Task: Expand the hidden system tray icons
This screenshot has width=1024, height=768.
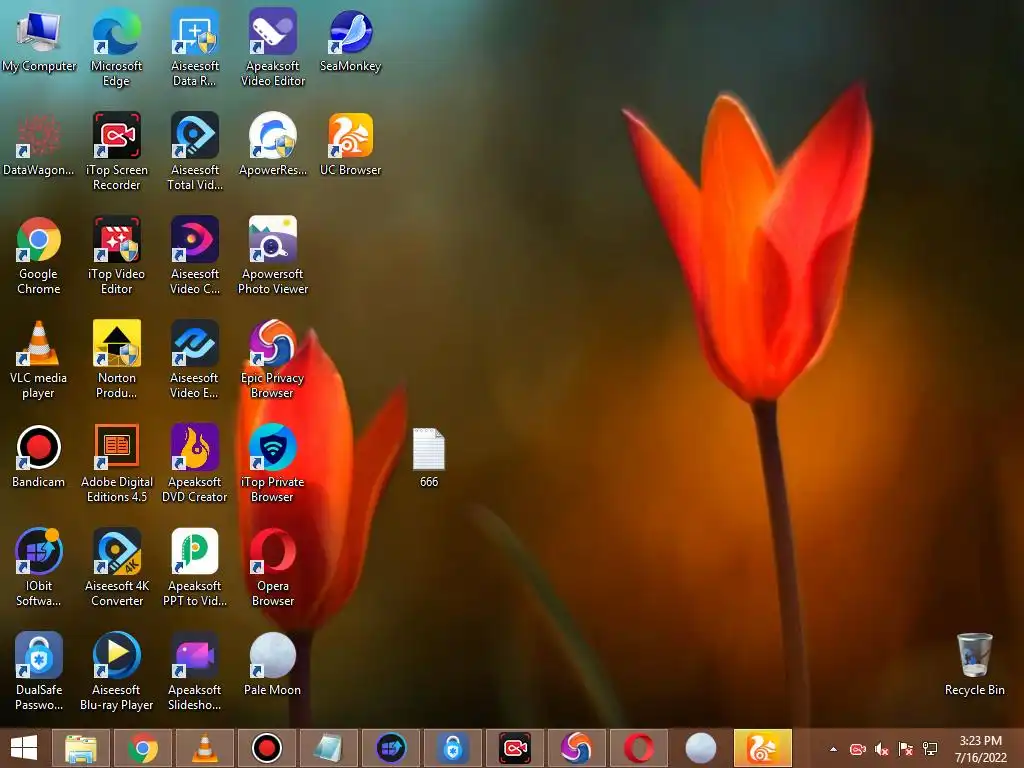Action: coord(833,749)
